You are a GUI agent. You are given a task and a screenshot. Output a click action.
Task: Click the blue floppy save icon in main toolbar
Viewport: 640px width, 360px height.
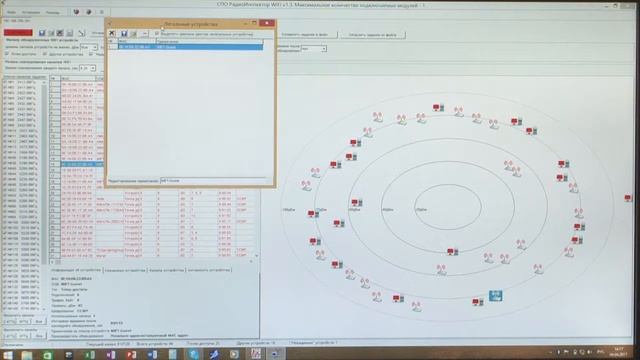pos(42,33)
